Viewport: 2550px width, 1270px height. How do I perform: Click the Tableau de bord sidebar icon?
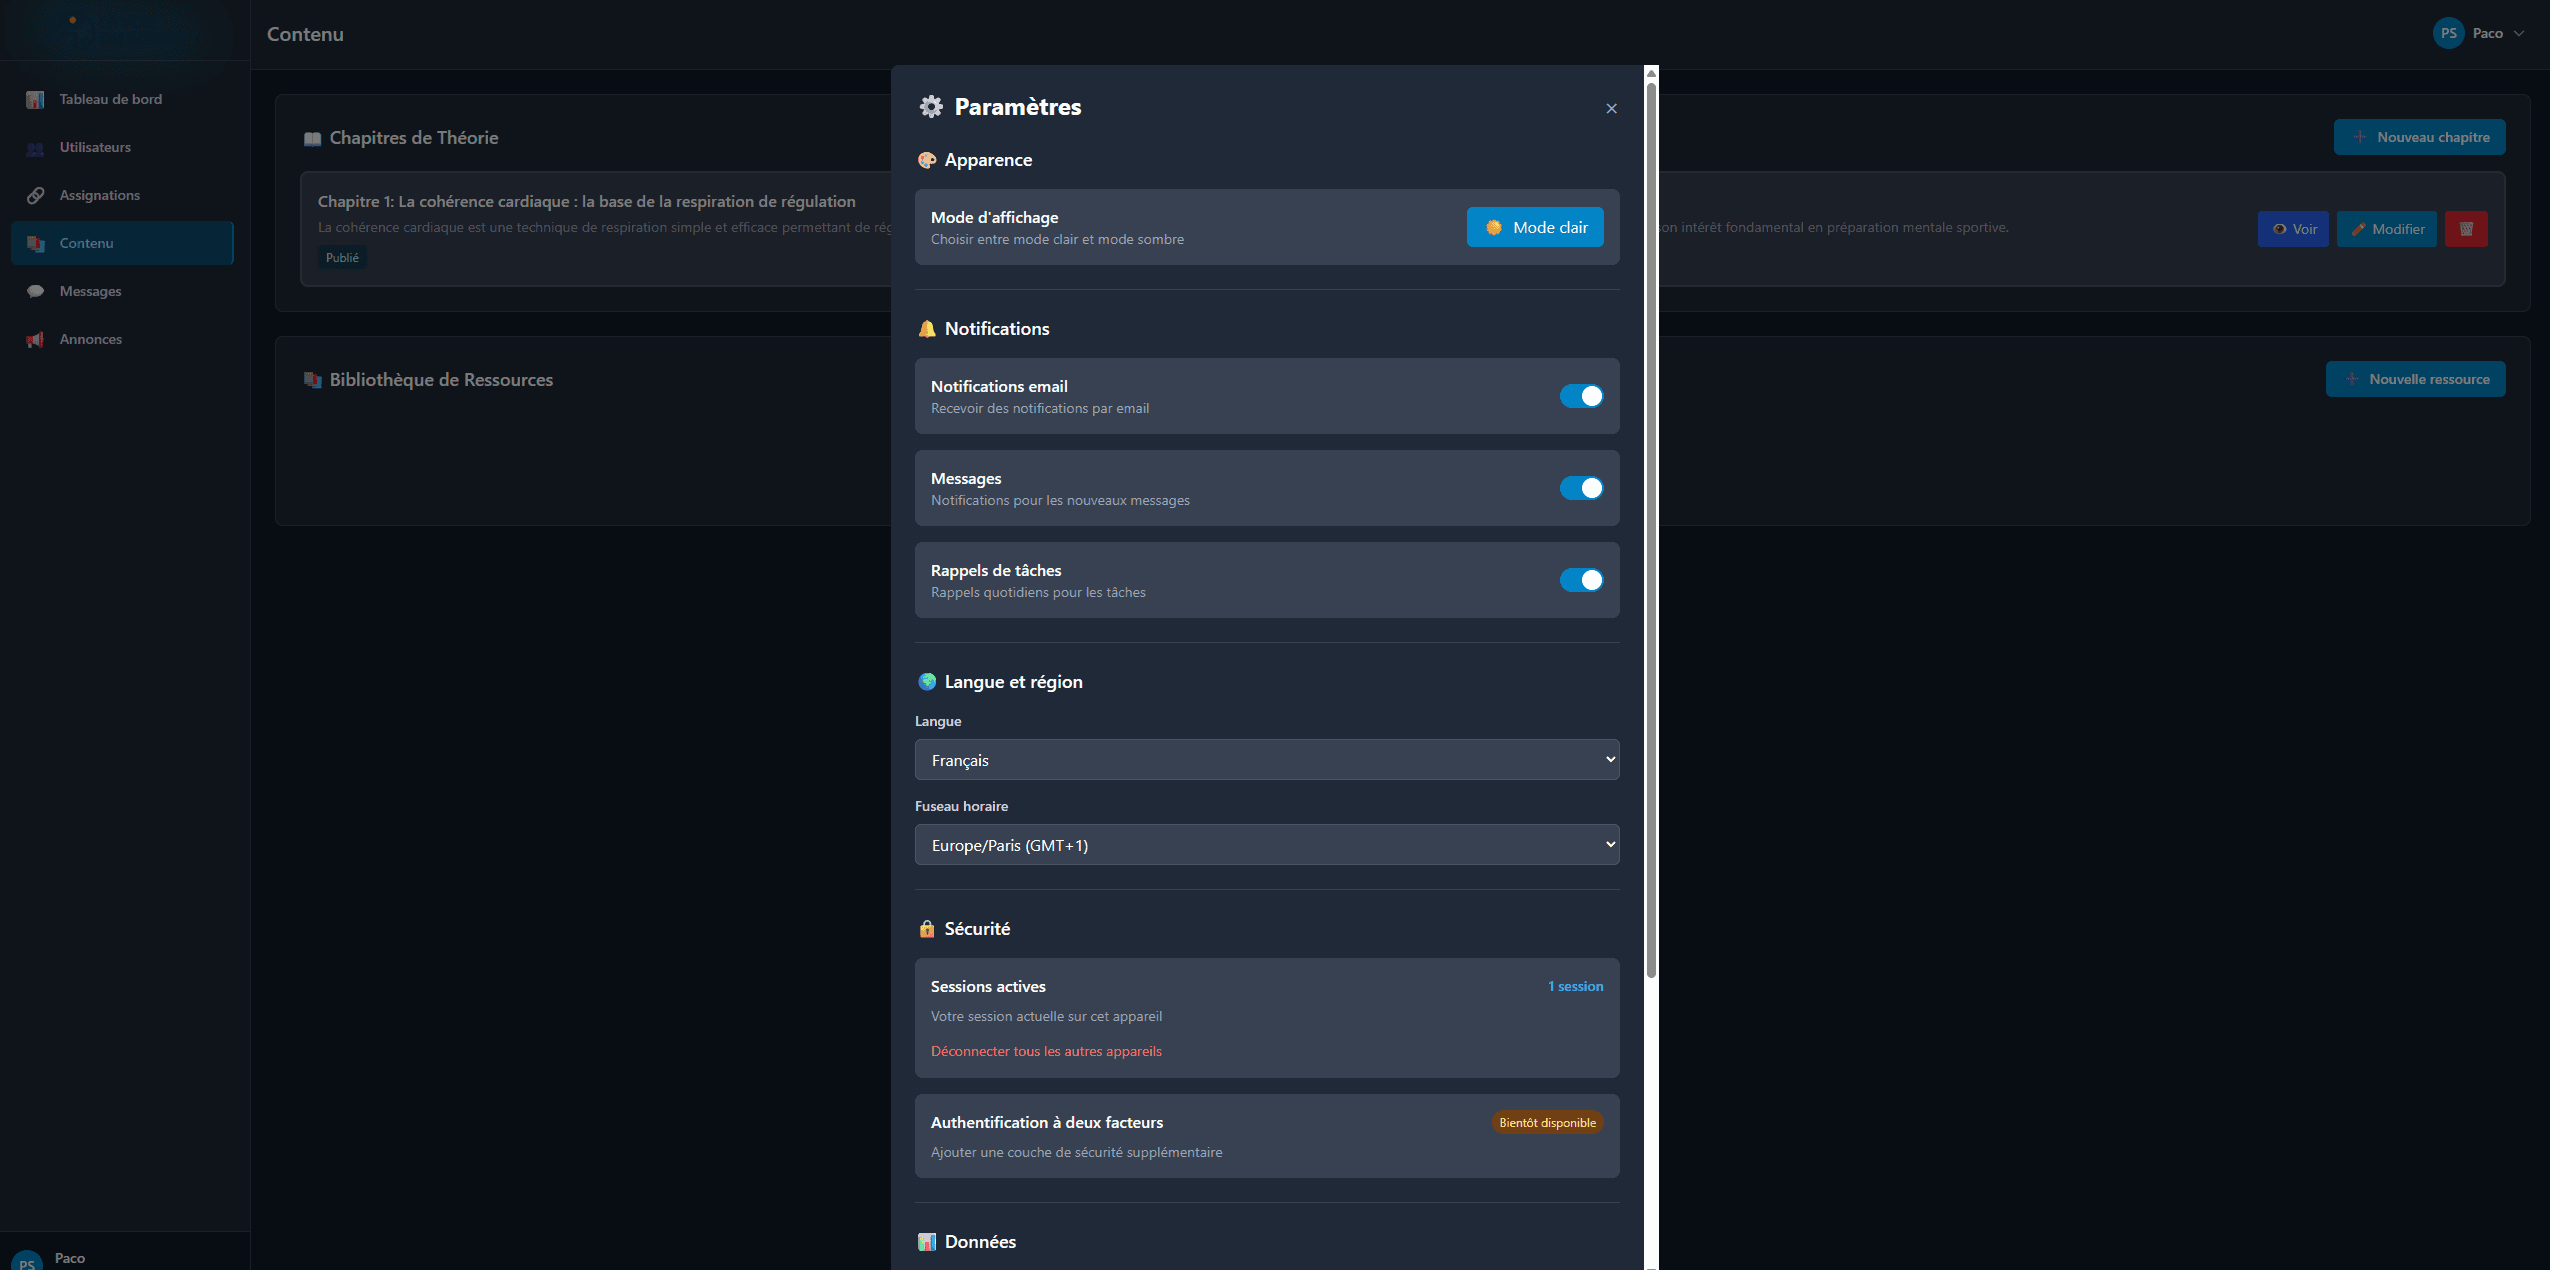[35, 99]
